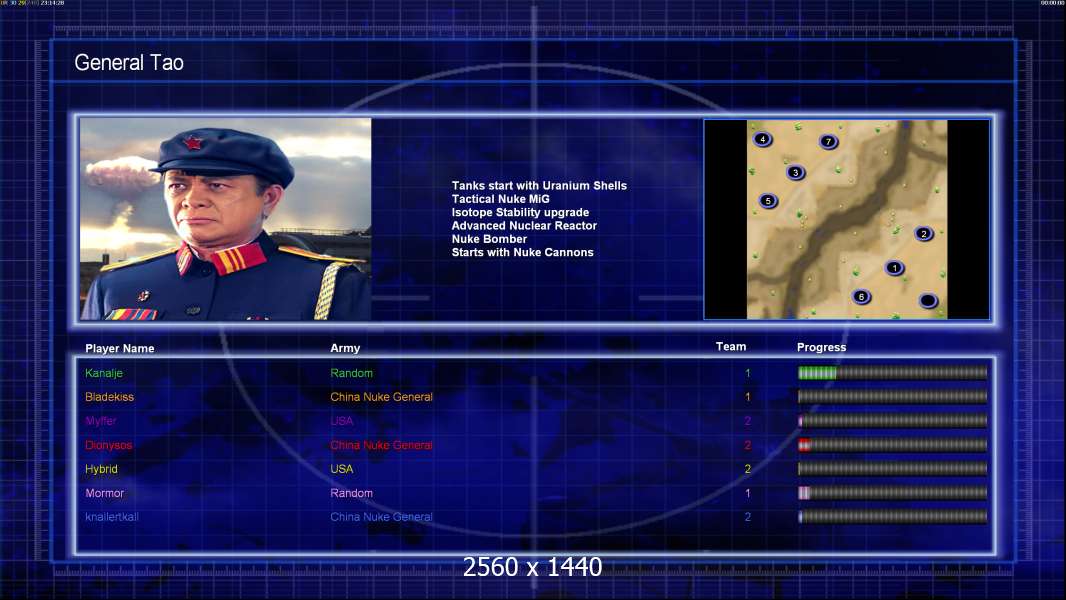Viewport: 1066px width, 600px height.
Task: Click the "Progress" column header
Action: point(821,347)
